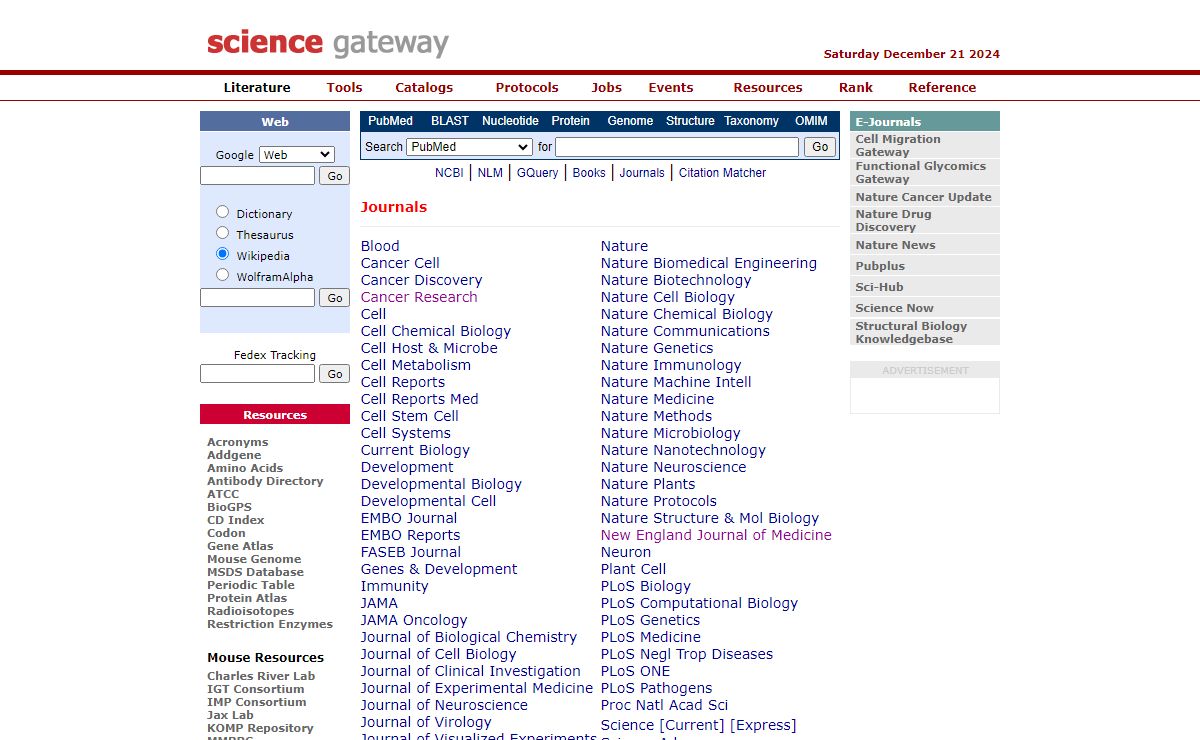This screenshot has height=740, width=1200.
Task: Click Go next to Fedex Tracking field
Action: 335,374
